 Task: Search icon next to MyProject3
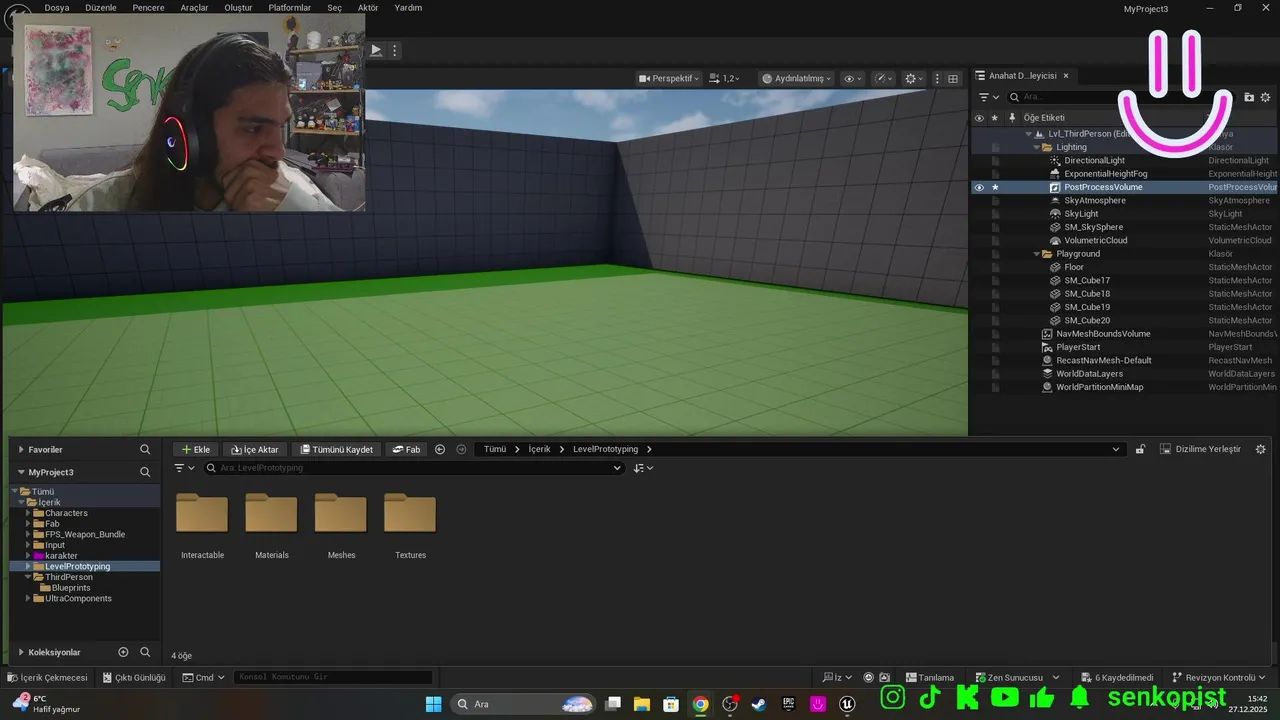[145, 472]
